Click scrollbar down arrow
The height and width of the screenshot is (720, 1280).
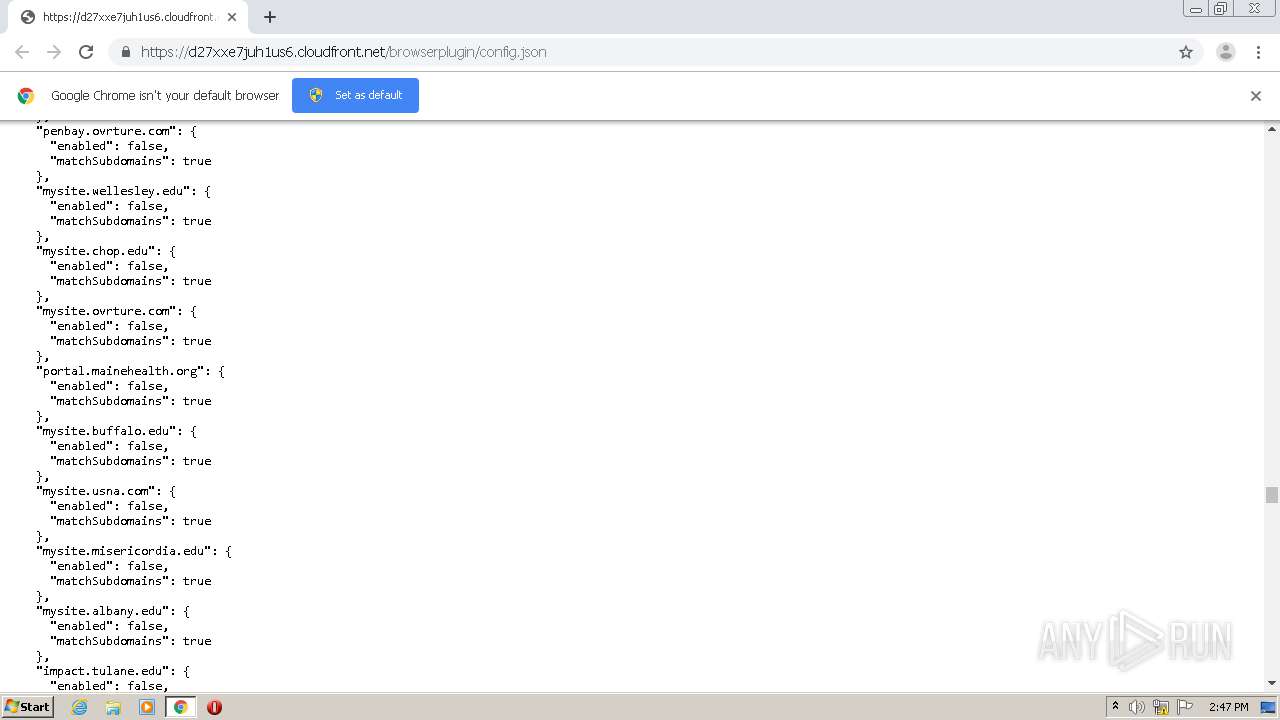pyautogui.click(x=1272, y=684)
